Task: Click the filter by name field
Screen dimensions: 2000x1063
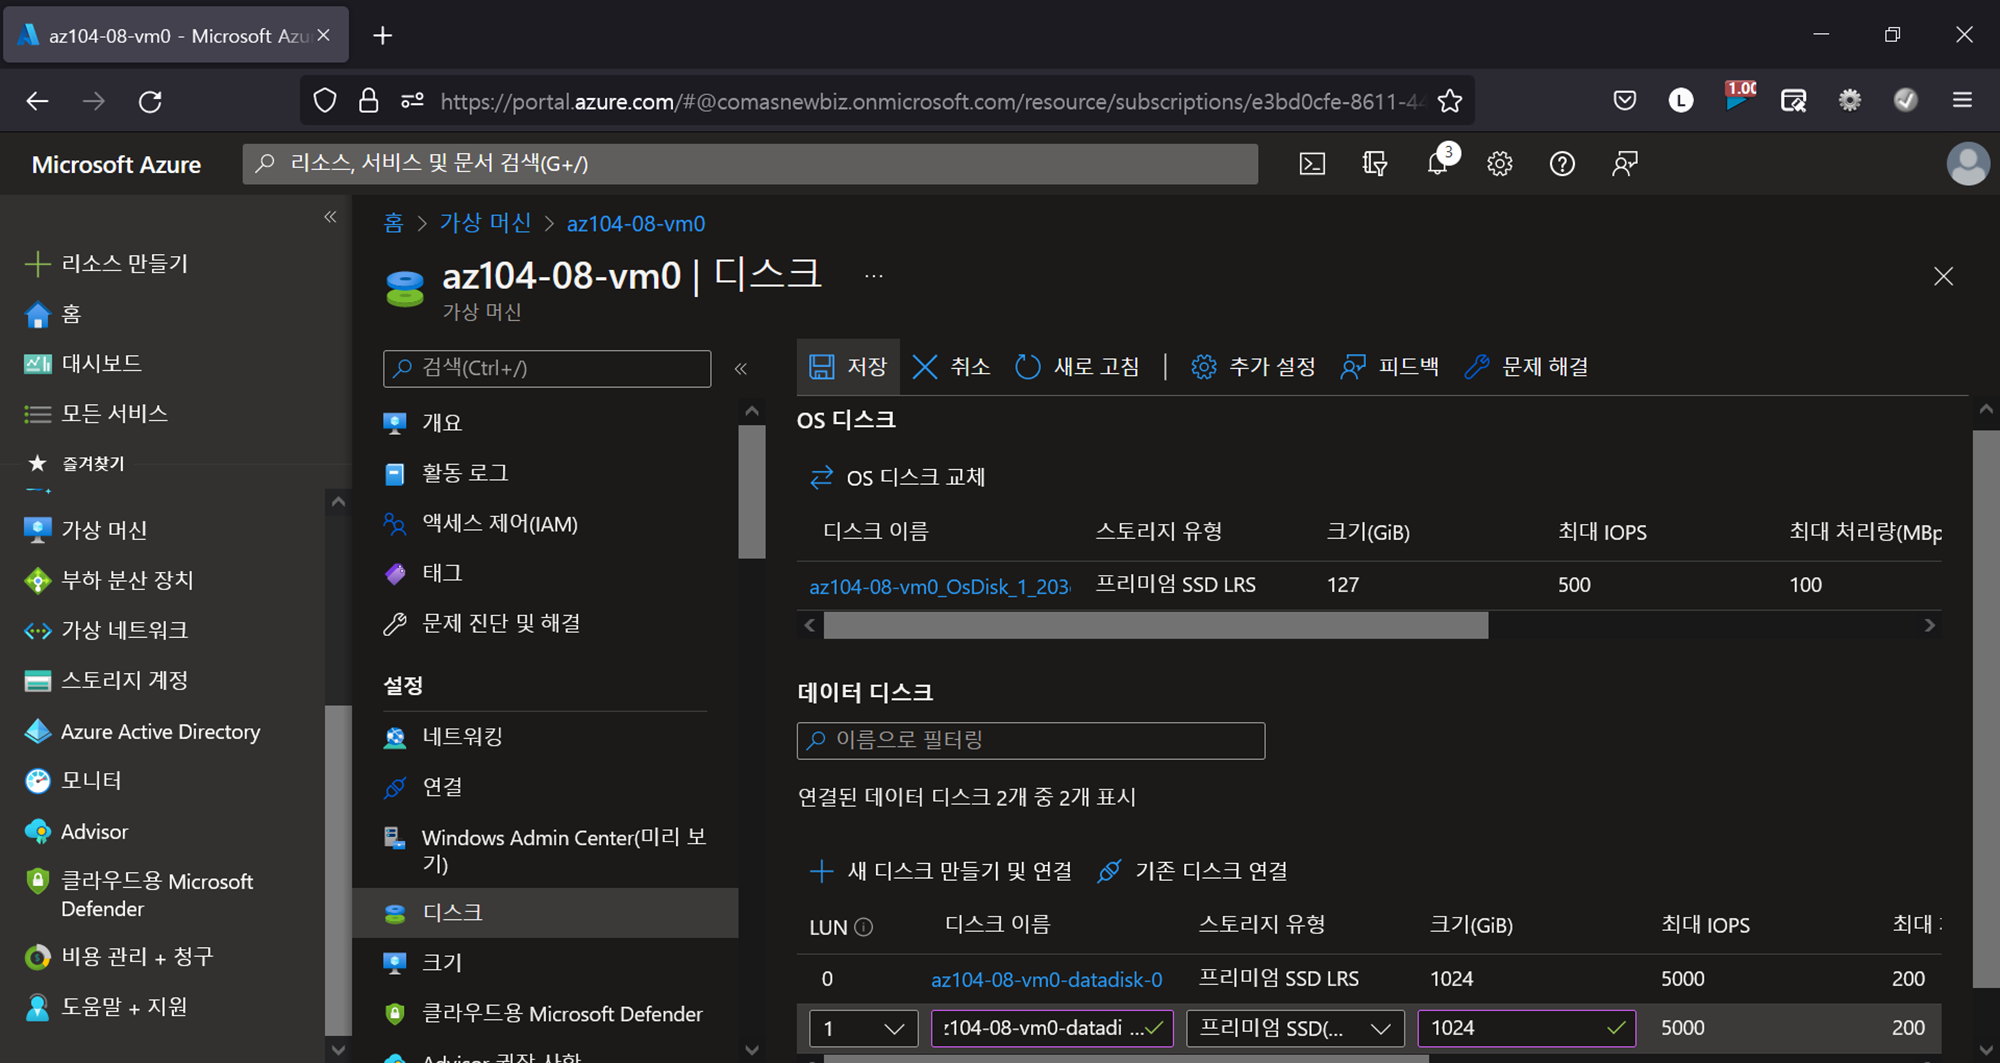Action: click(1031, 741)
